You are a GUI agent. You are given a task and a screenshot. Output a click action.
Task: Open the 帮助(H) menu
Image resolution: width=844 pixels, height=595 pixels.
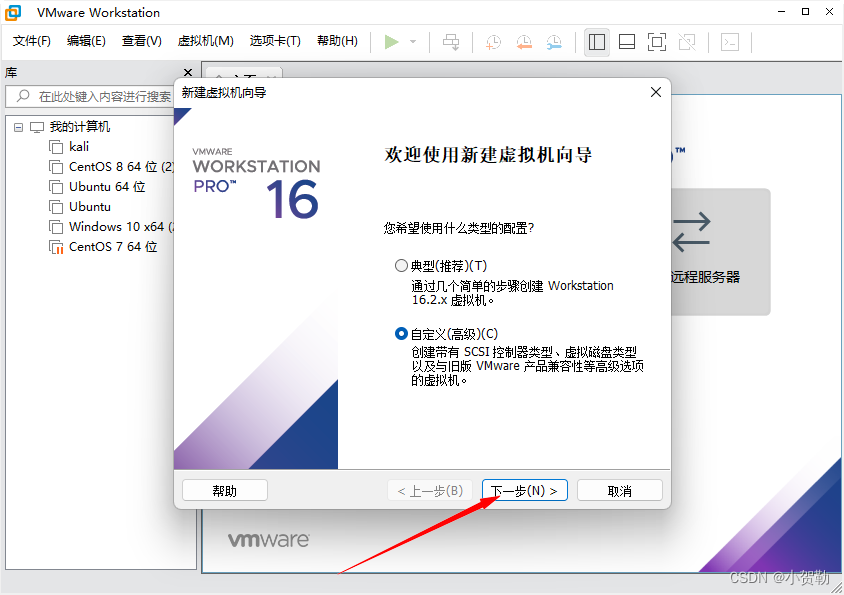coord(337,41)
